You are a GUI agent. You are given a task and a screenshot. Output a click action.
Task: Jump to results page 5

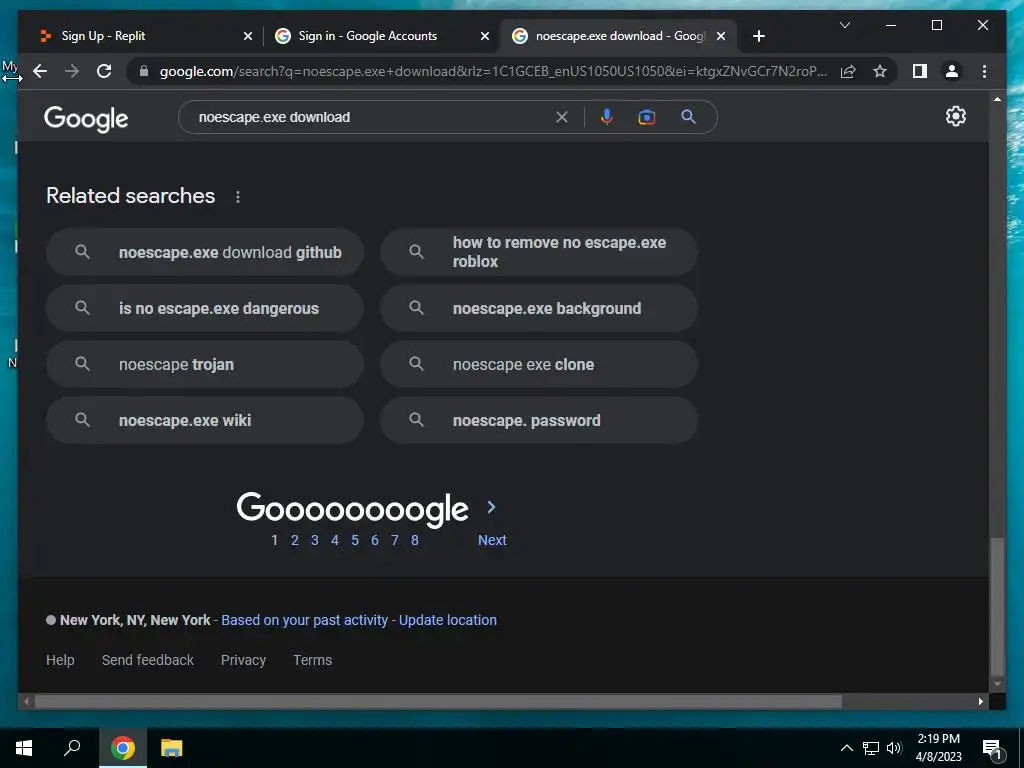(355, 540)
